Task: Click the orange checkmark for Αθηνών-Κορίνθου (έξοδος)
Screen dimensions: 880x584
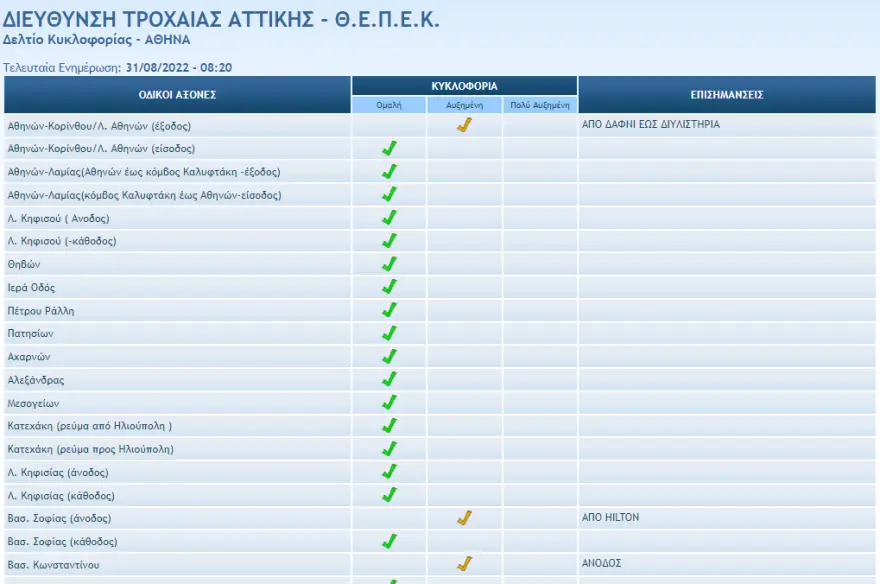Action: click(x=464, y=125)
